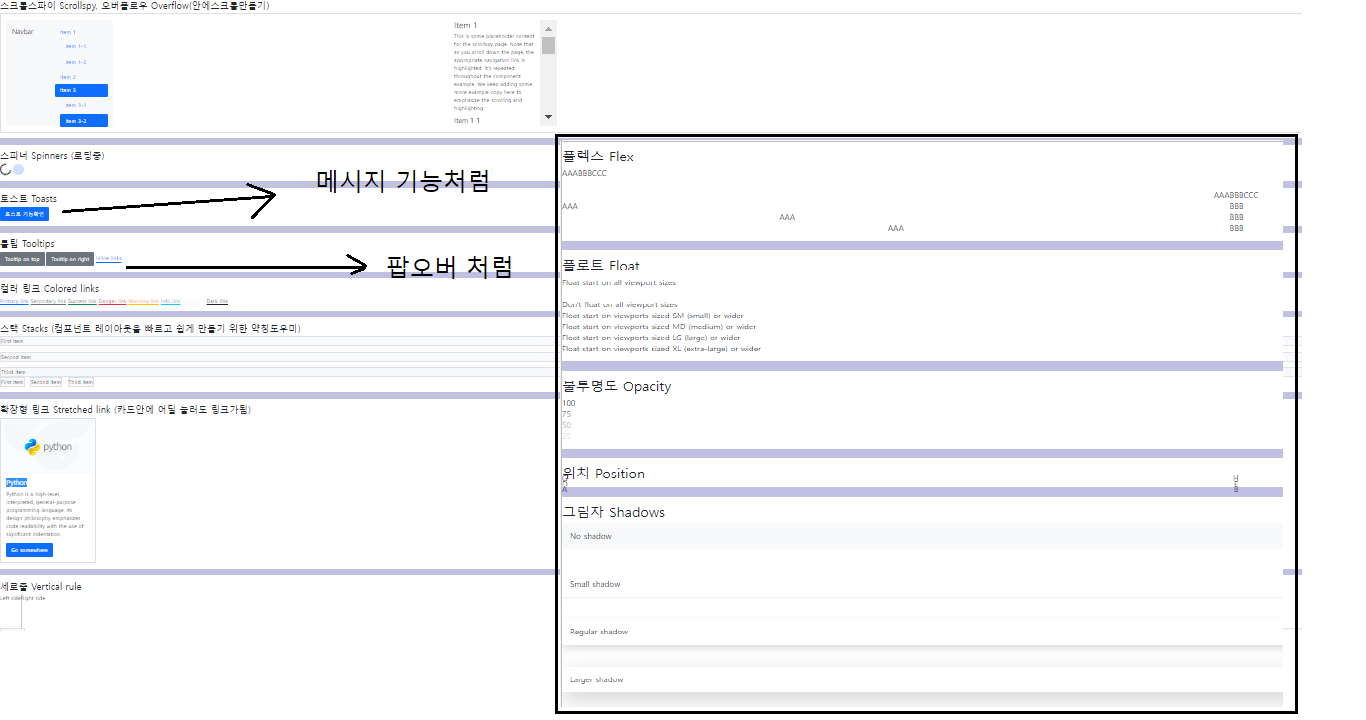Click the up arrow of the overflow scrollbar
This screenshot has width=1366, height=720.
point(549,29)
